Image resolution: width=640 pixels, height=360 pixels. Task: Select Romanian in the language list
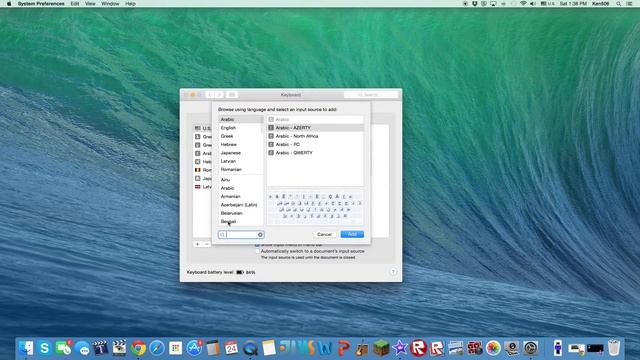point(241,169)
